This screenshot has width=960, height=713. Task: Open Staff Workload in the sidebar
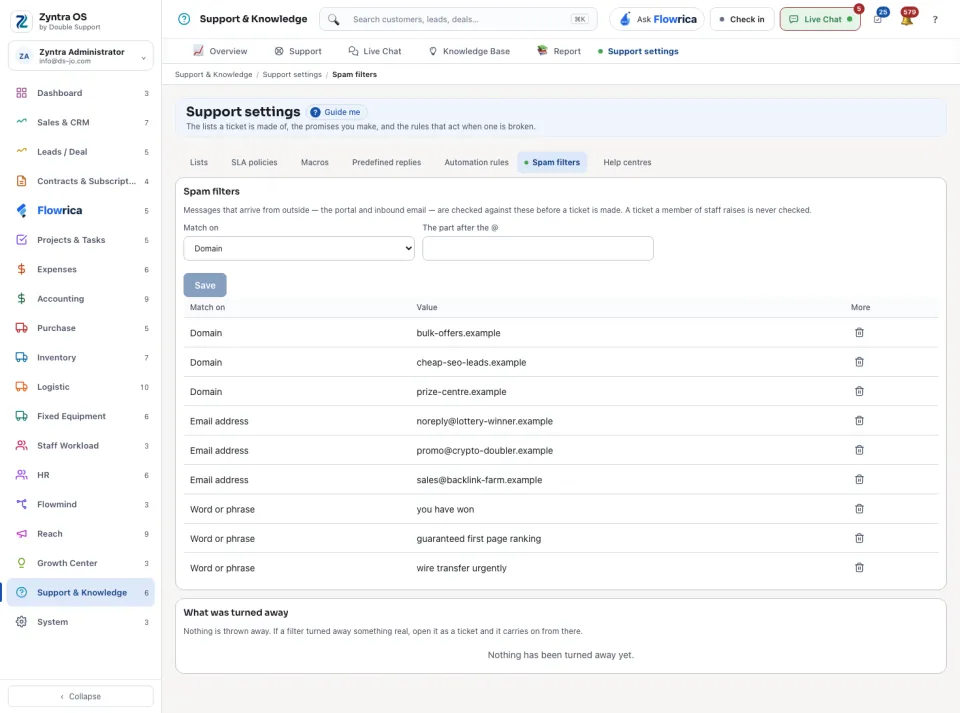81,446
